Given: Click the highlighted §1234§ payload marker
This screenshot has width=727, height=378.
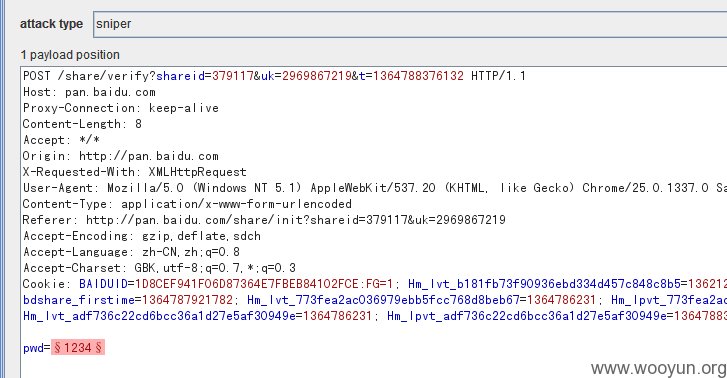Looking at the screenshot, I should (78, 347).
